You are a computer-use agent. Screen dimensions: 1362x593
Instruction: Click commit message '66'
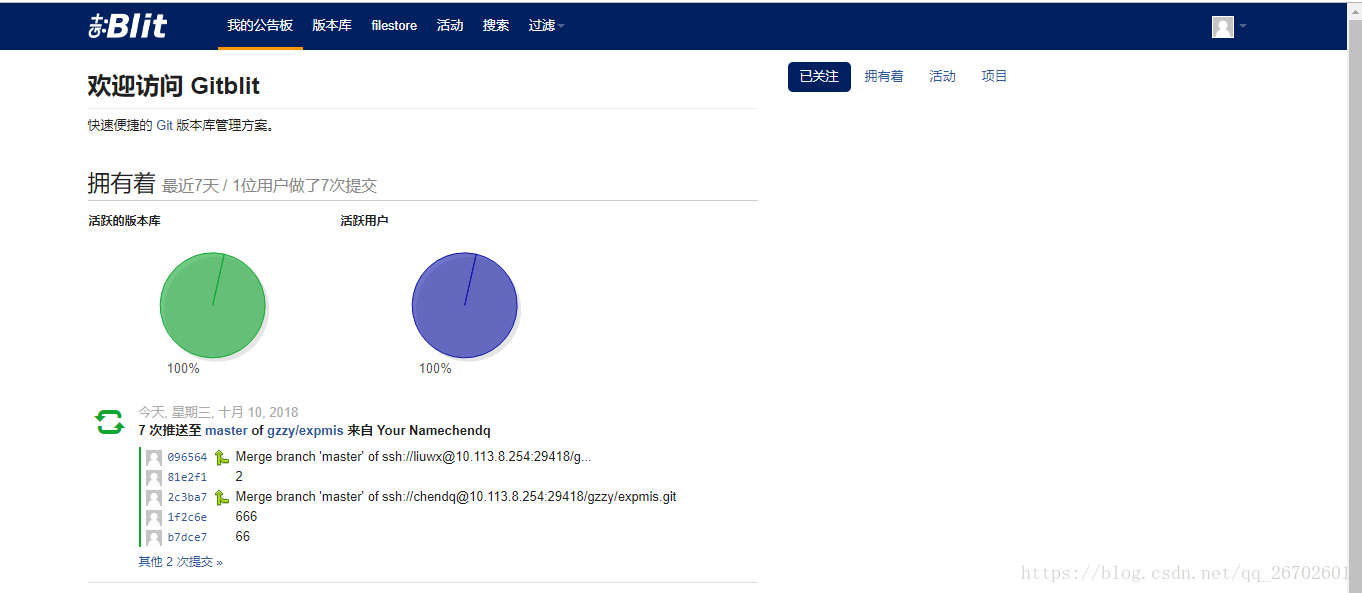[x=243, y=537]
